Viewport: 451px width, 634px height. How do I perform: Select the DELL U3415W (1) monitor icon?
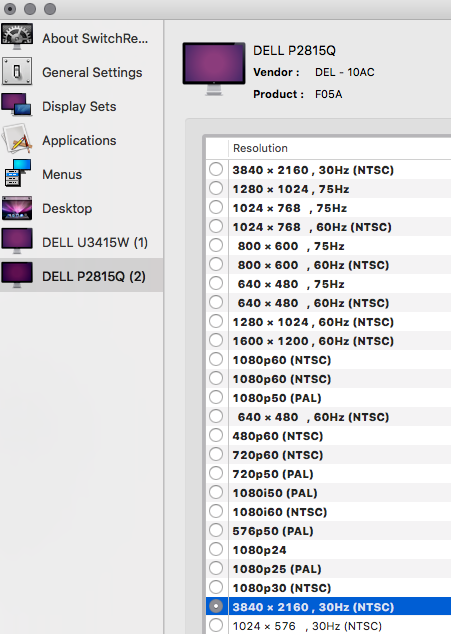click(x=17, y=241)
